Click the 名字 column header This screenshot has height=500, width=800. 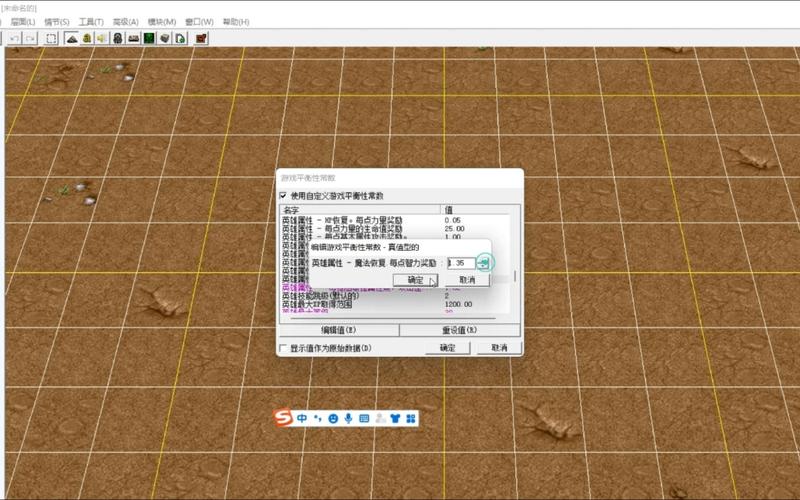[360, 210]
